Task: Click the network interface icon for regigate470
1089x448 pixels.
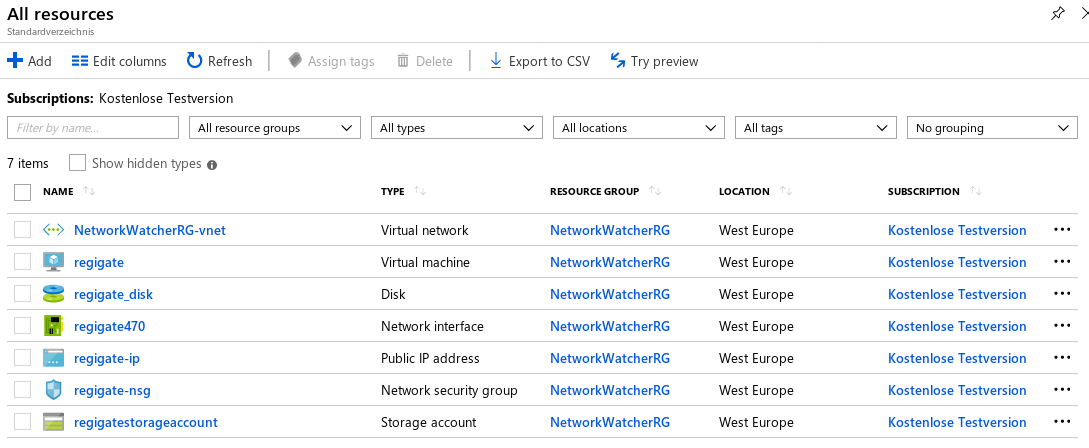Action: tap(53, 326)
